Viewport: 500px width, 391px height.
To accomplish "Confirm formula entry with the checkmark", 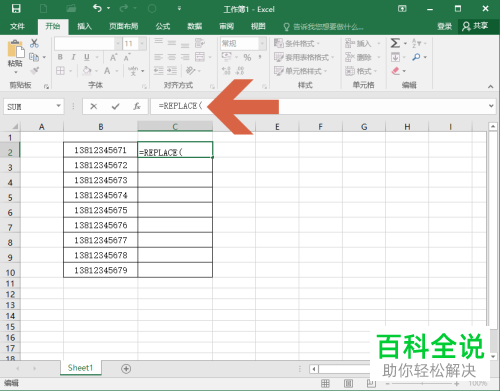I will pos(115,106).
